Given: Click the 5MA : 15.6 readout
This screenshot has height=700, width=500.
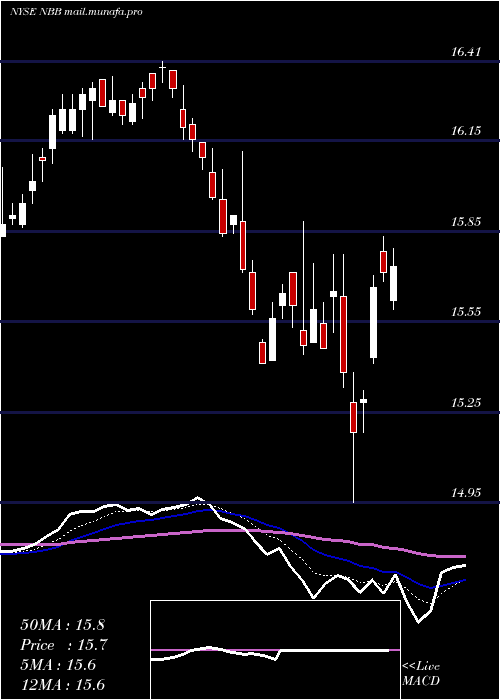Looking at the screenshot, I should click(x=58, y=665).
